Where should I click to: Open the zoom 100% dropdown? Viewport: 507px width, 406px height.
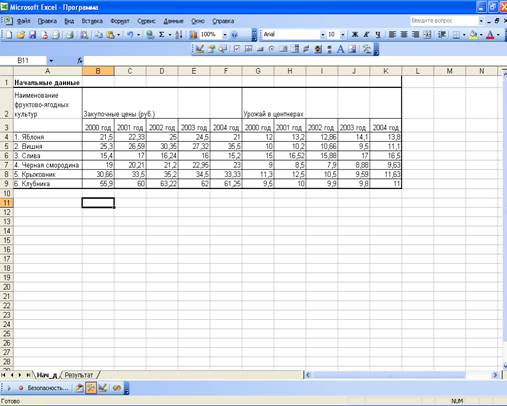click(x=225, y=35)
